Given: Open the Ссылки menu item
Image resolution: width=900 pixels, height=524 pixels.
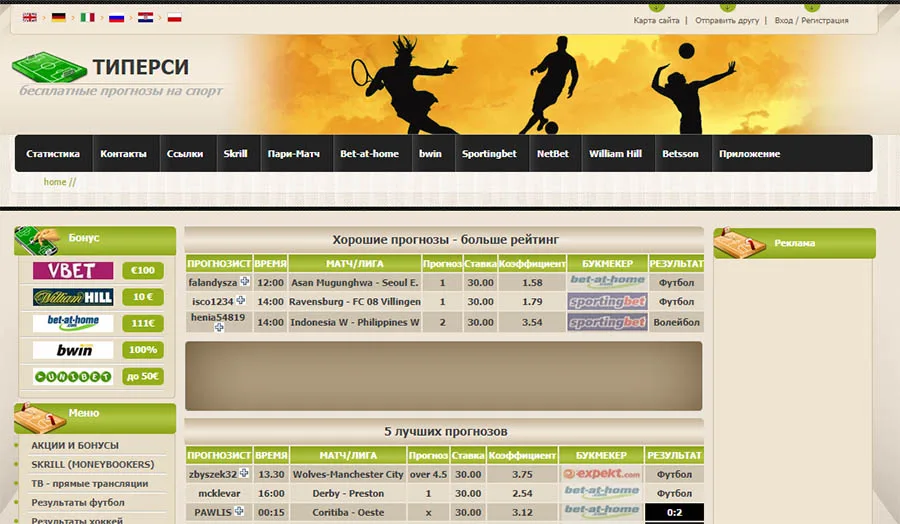Looking at the screenshot, I should 185,154.
